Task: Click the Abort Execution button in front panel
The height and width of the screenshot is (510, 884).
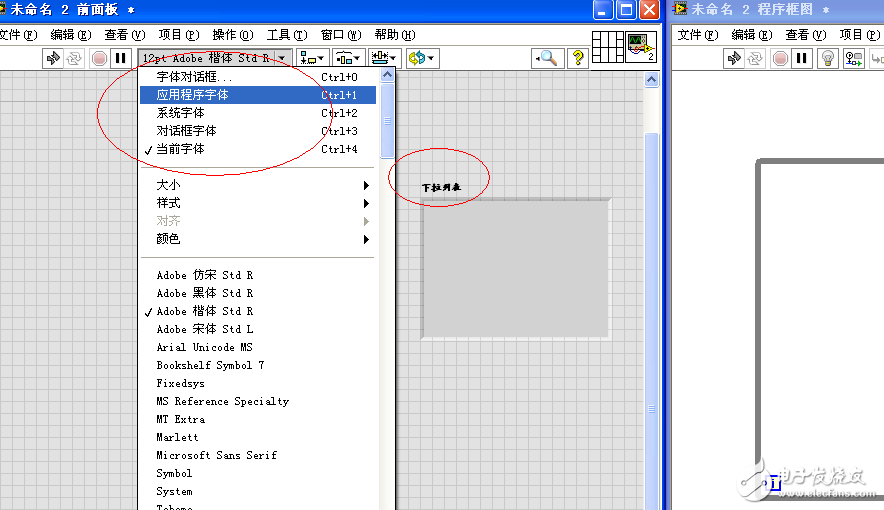Action: click(99, 58)
